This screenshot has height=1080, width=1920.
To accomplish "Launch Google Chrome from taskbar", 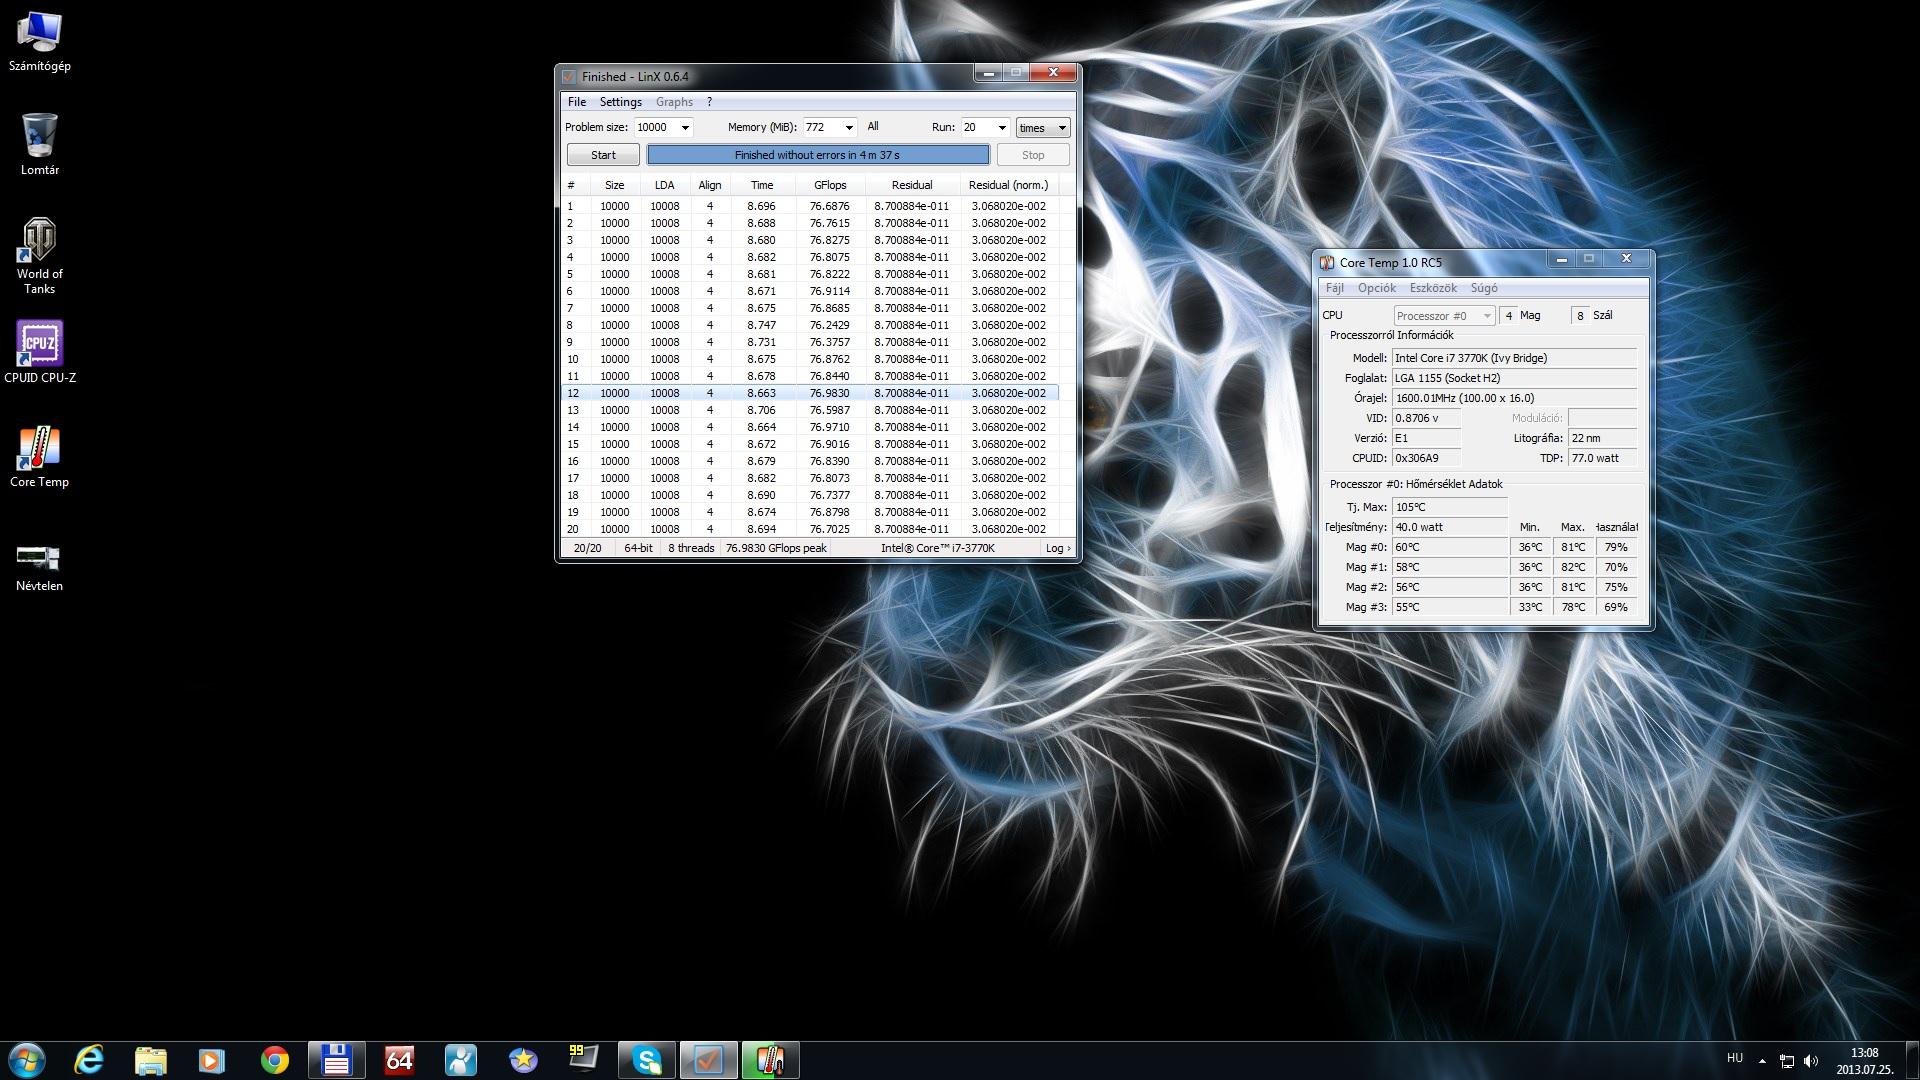I will point(274,1060).
